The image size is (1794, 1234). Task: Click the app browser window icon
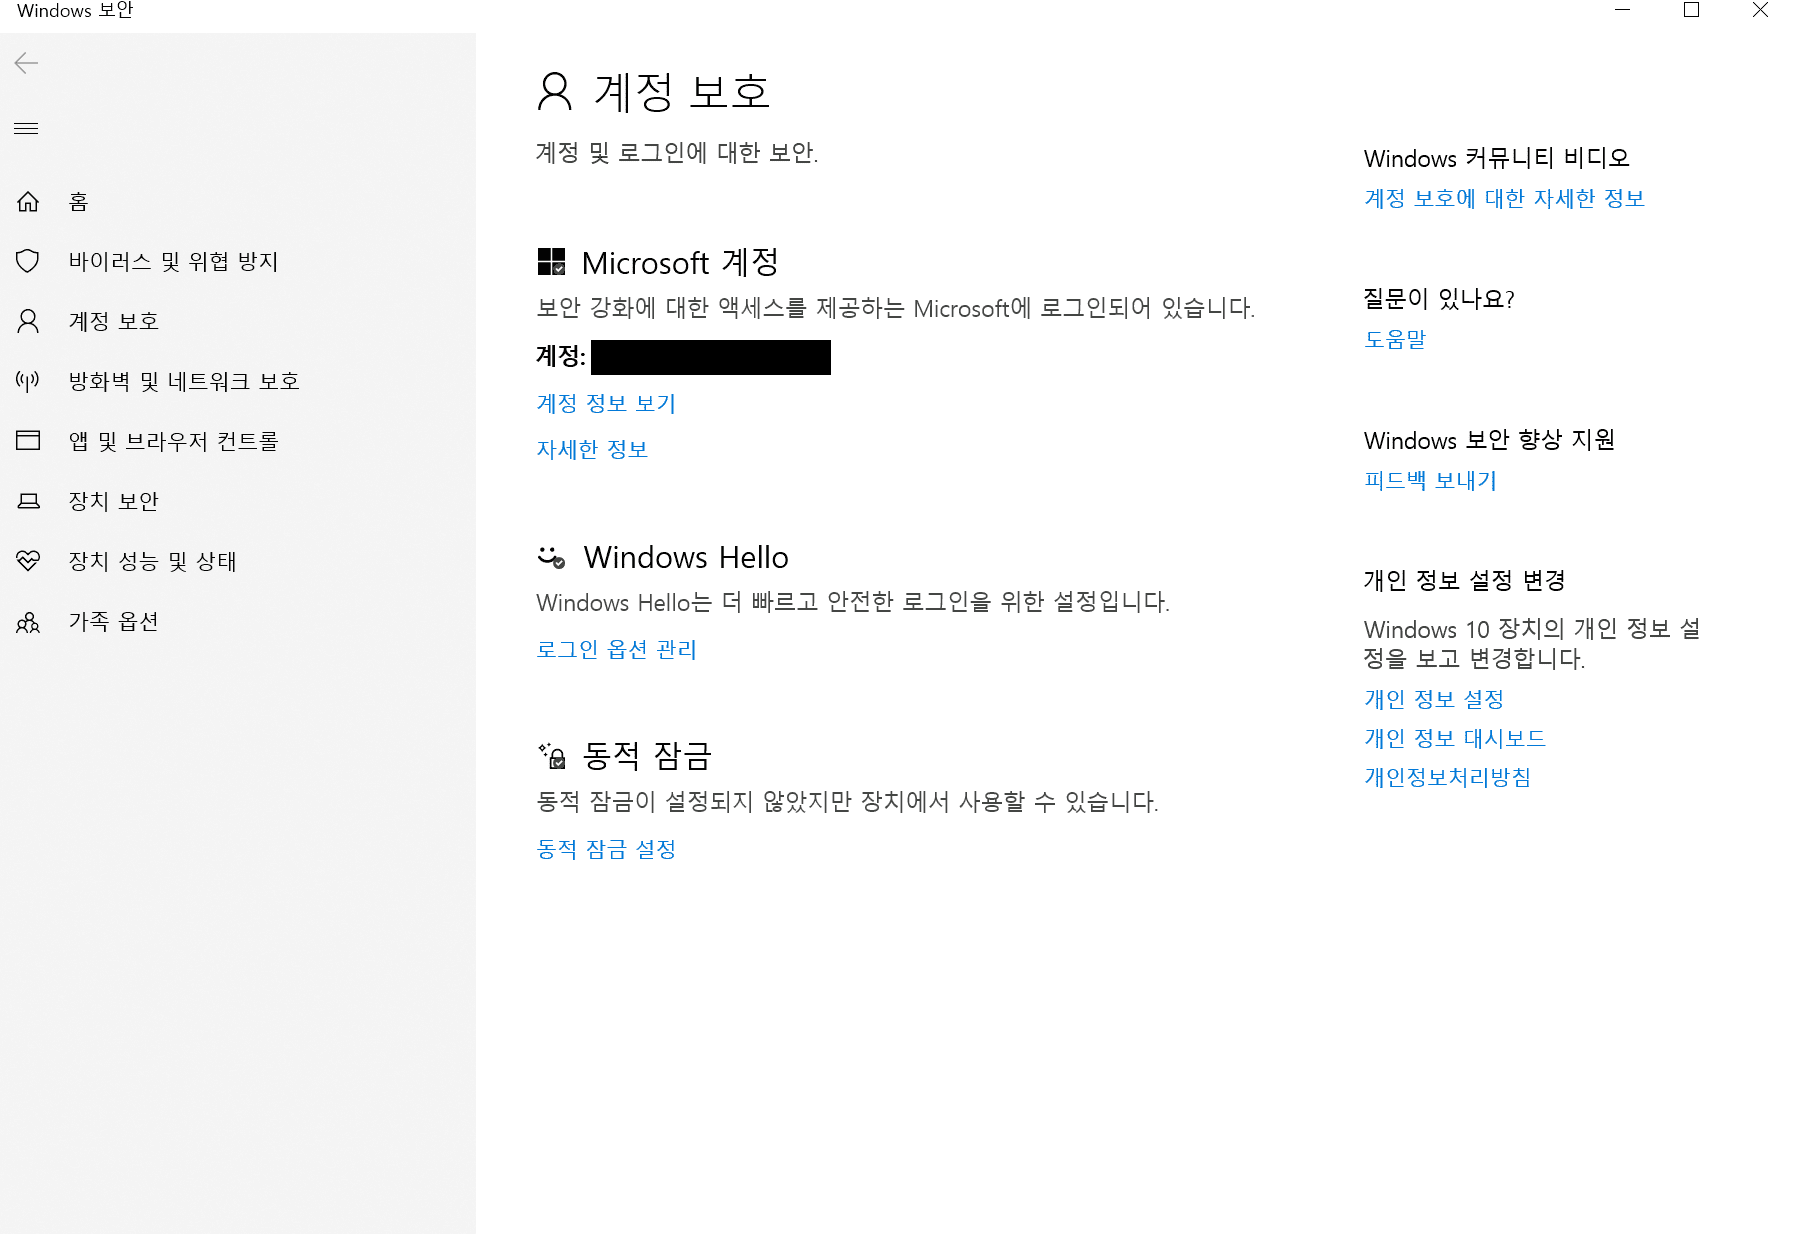point(28,440)
